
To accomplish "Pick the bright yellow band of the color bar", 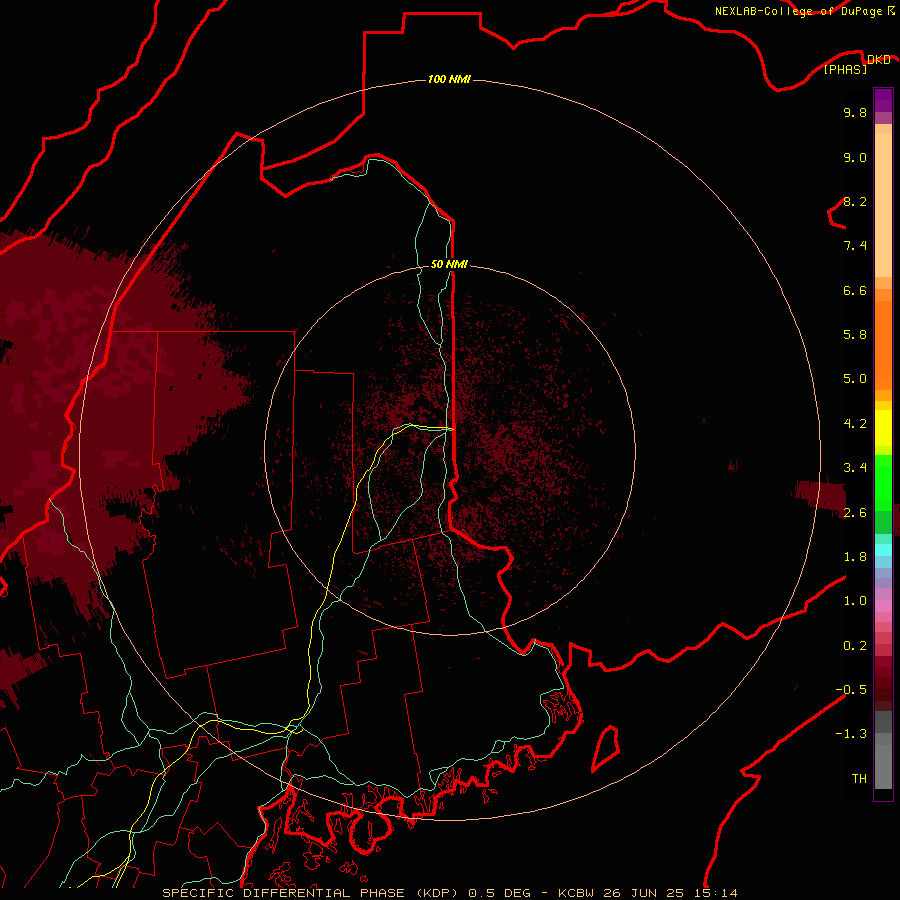I will 883,428.
